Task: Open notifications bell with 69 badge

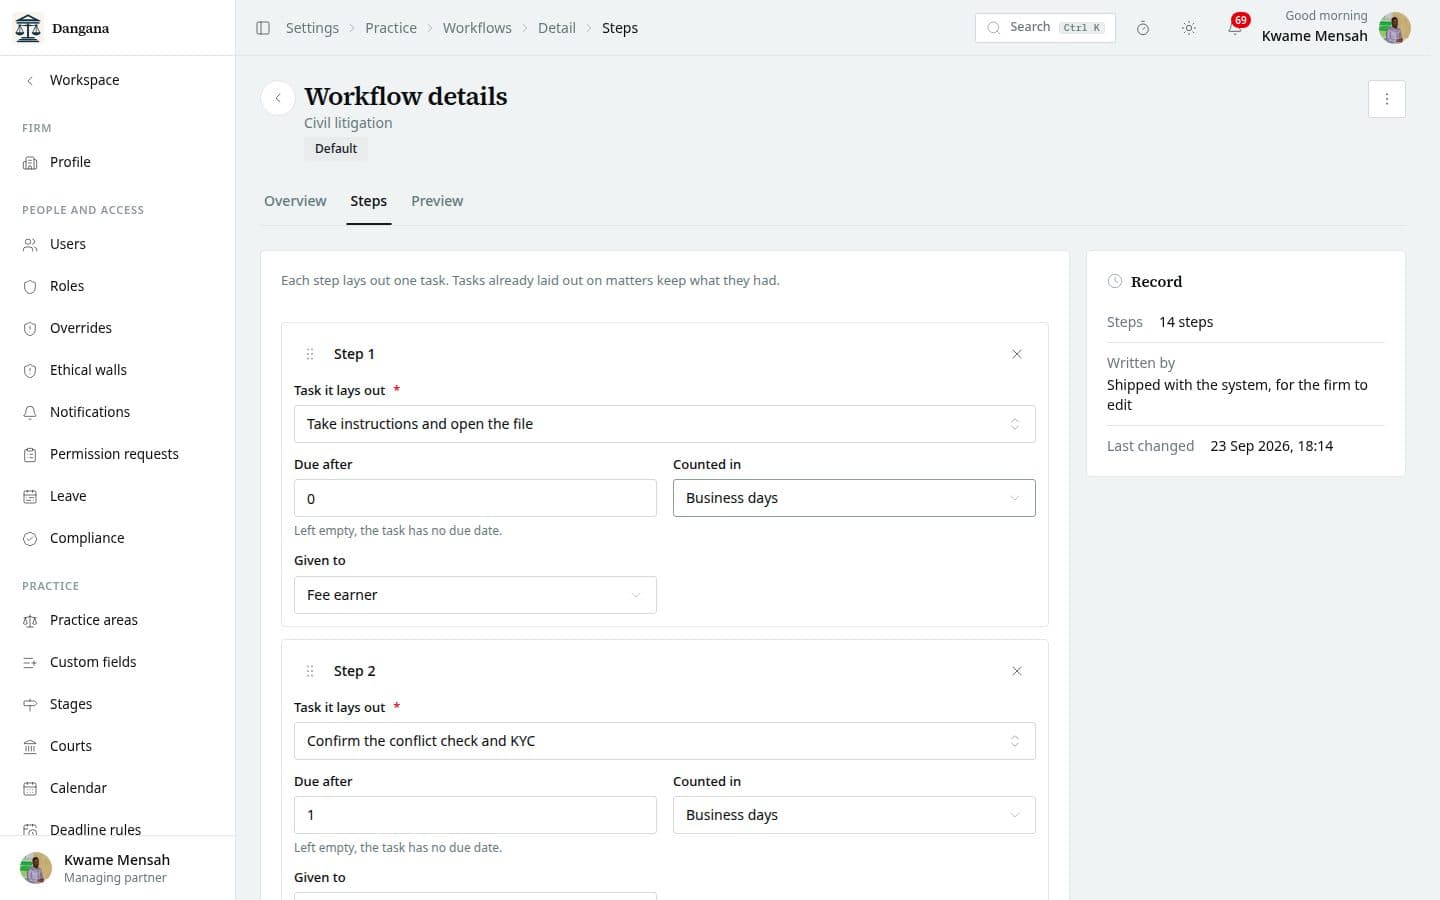Action: [1235, 28]
